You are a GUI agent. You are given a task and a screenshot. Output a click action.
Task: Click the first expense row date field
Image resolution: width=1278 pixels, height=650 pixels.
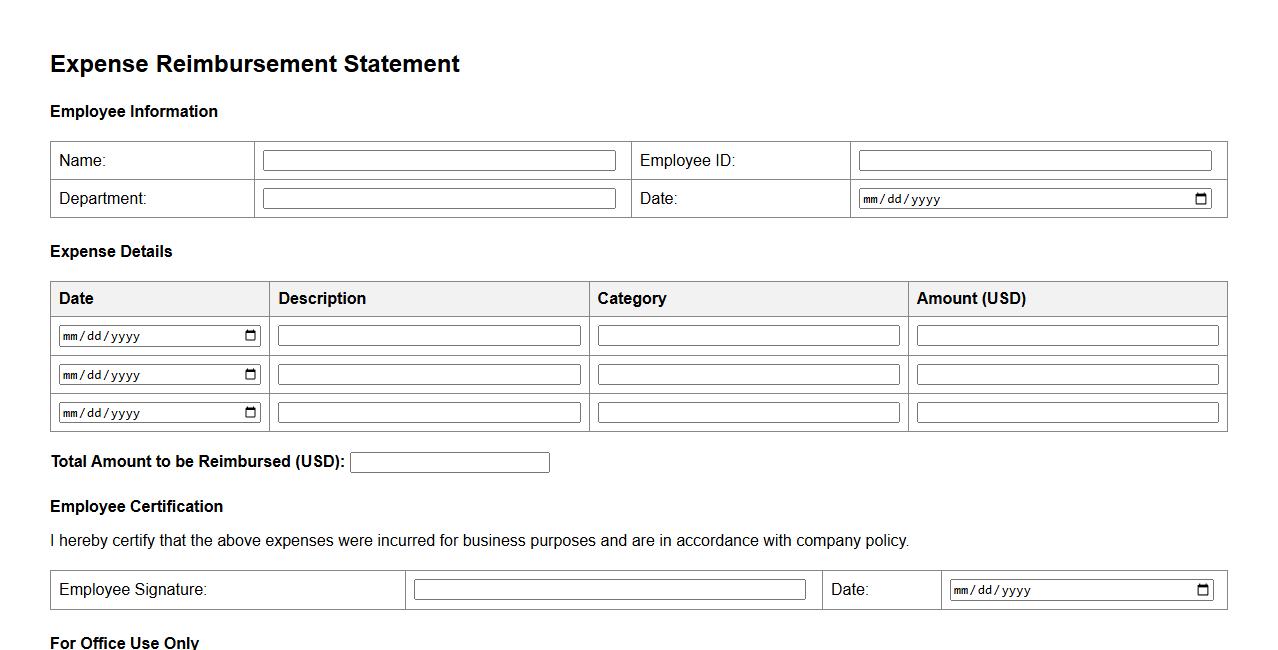point(140,336)
